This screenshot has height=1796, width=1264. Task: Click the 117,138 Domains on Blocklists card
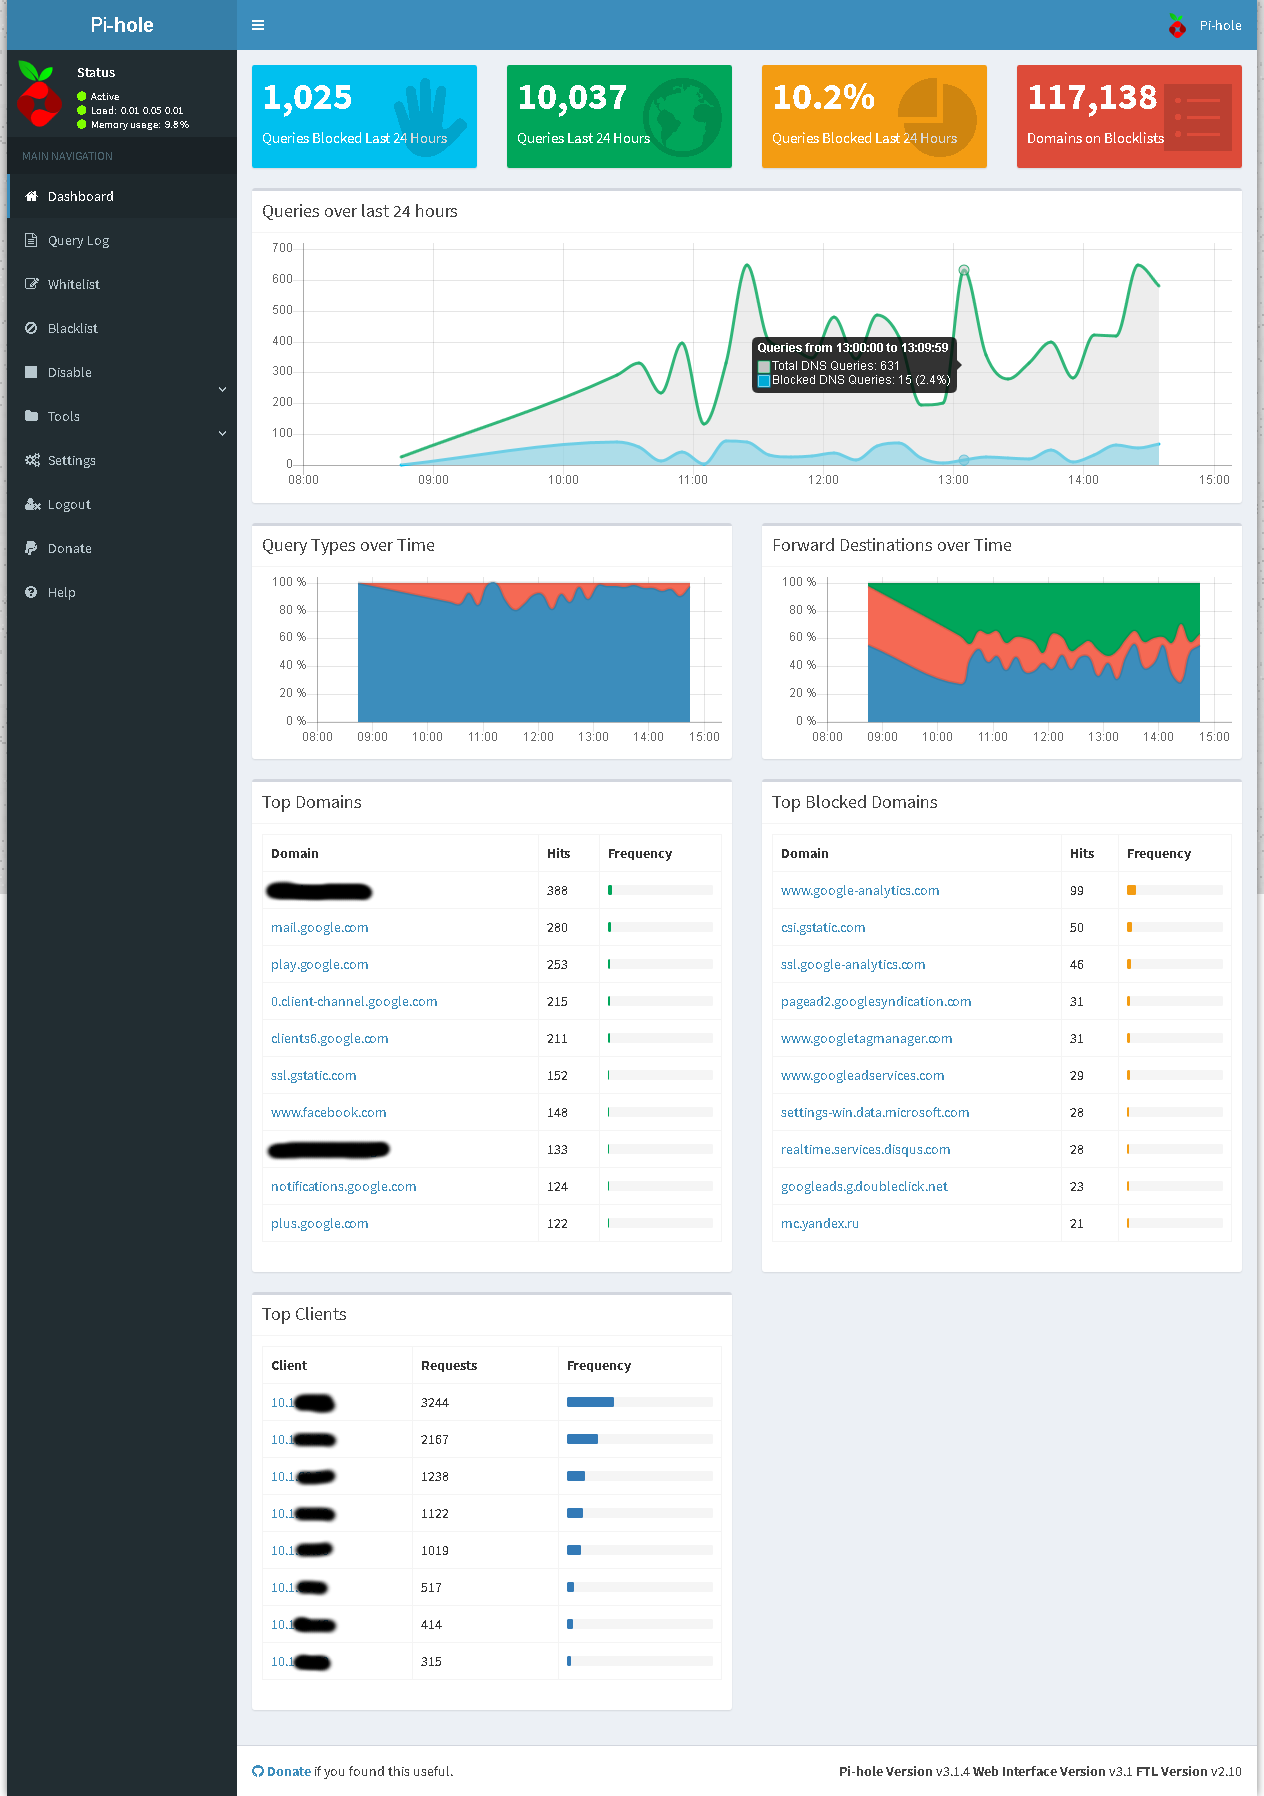coord(1129,116)
